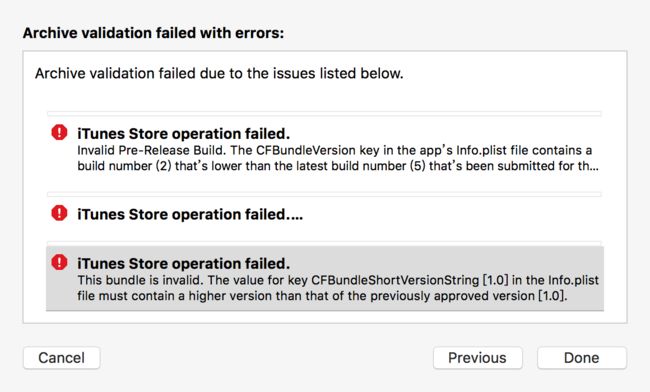
Task: Click the Cancel button
Action: pyautogui.click(x=61, y=358)
